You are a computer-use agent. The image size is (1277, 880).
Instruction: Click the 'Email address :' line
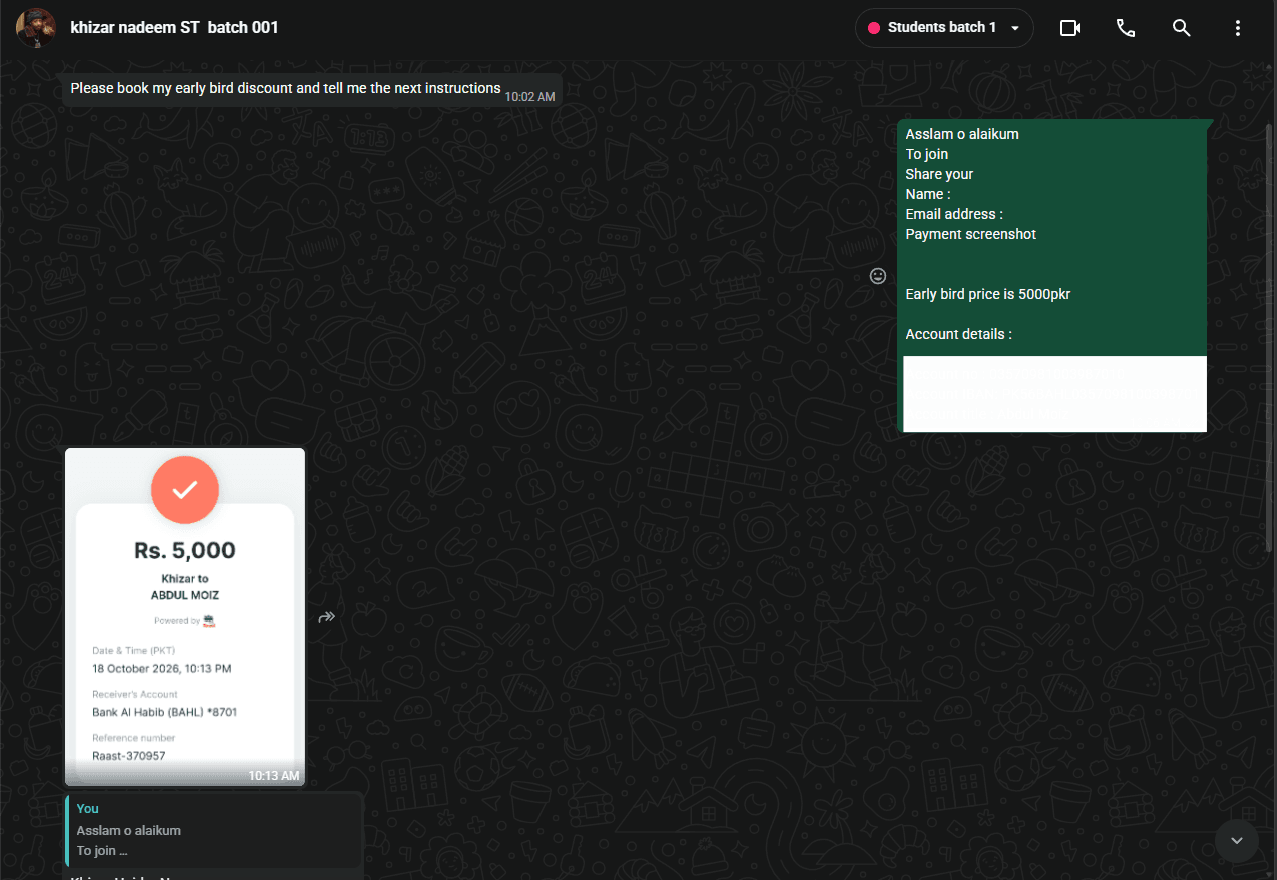pyautogui.click(x=954, y=214)
